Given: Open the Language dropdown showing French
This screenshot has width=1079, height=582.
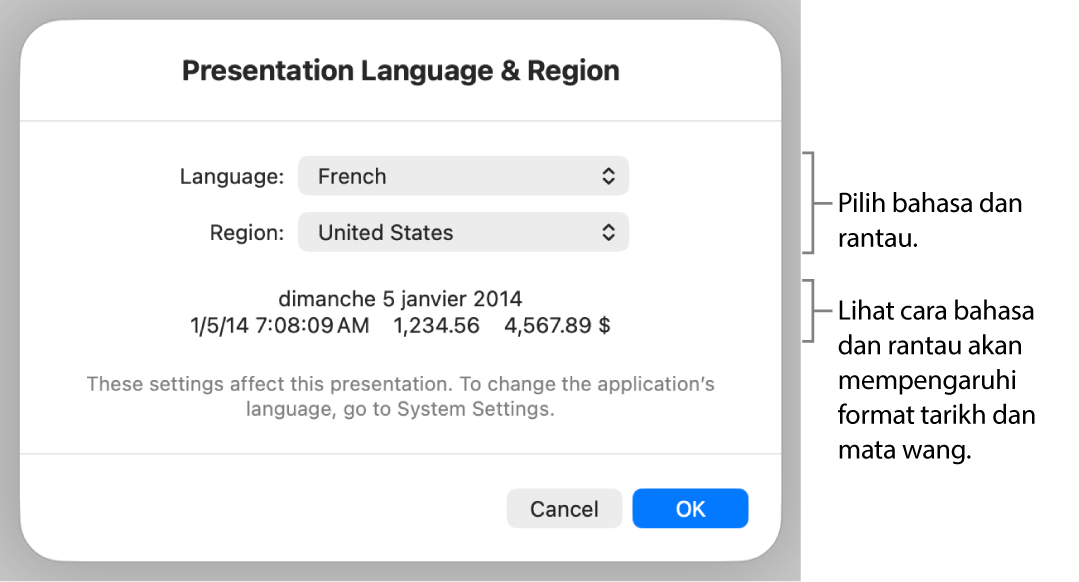Looking at the screenshot, I should (x=464, y=176).
